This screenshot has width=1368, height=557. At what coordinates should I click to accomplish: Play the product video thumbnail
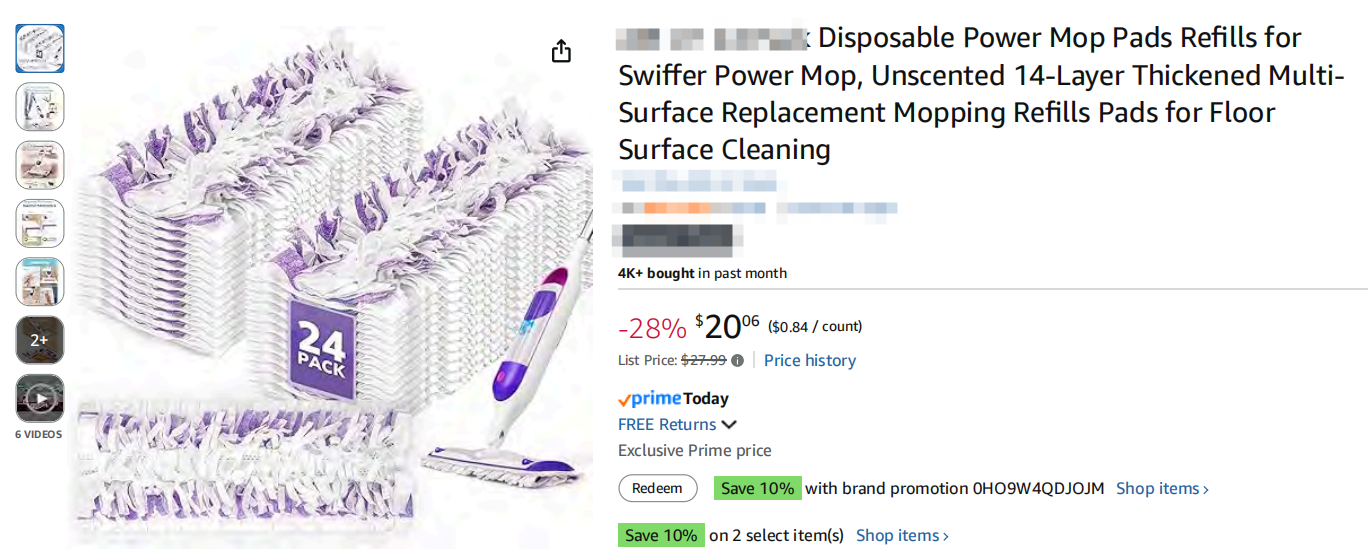(40, 399)
